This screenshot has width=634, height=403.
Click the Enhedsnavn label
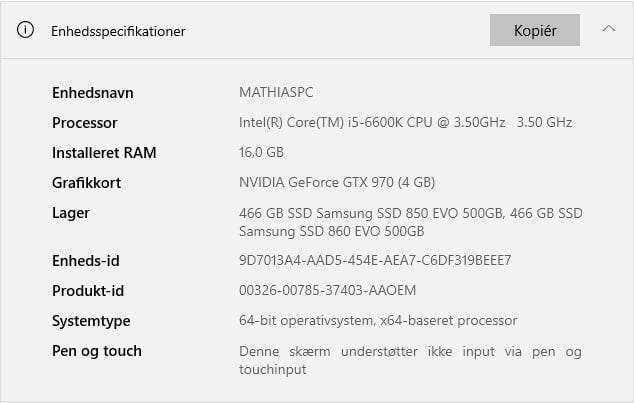[93, 93]
